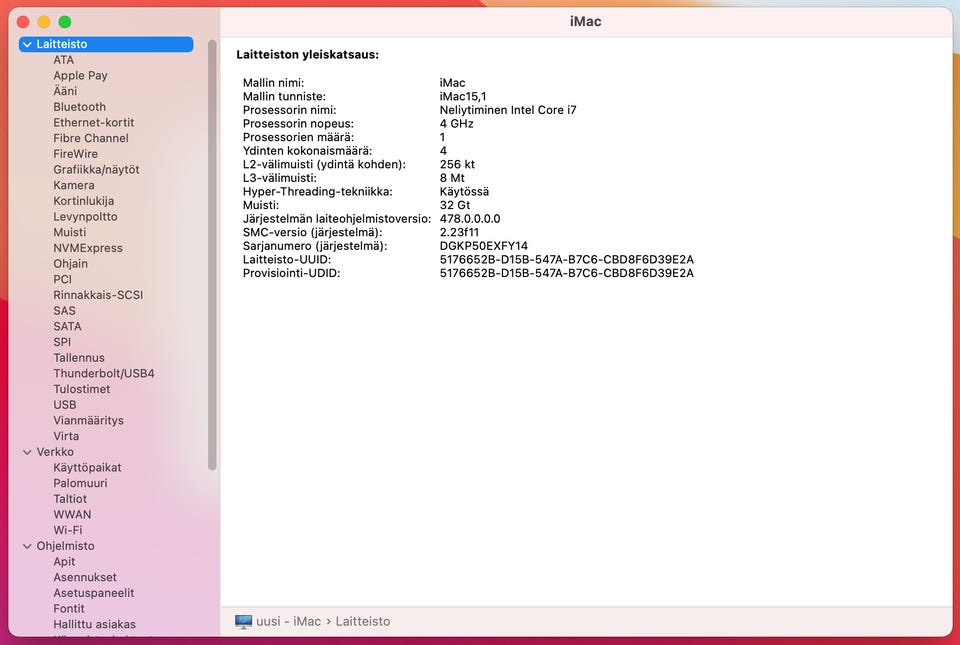Select Virta power entry
This screenshot has height=645, width=960.
click(x=66, y=436)
